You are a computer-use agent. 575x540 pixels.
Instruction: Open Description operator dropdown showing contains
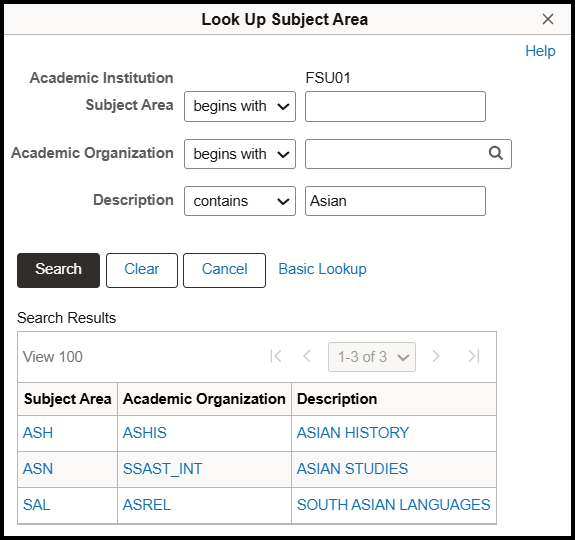pos(240,201)
